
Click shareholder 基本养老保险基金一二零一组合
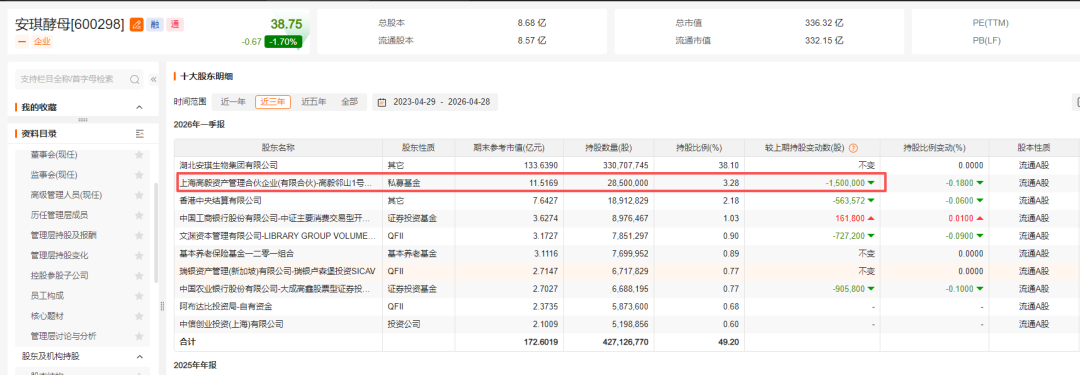pos(237,254)
